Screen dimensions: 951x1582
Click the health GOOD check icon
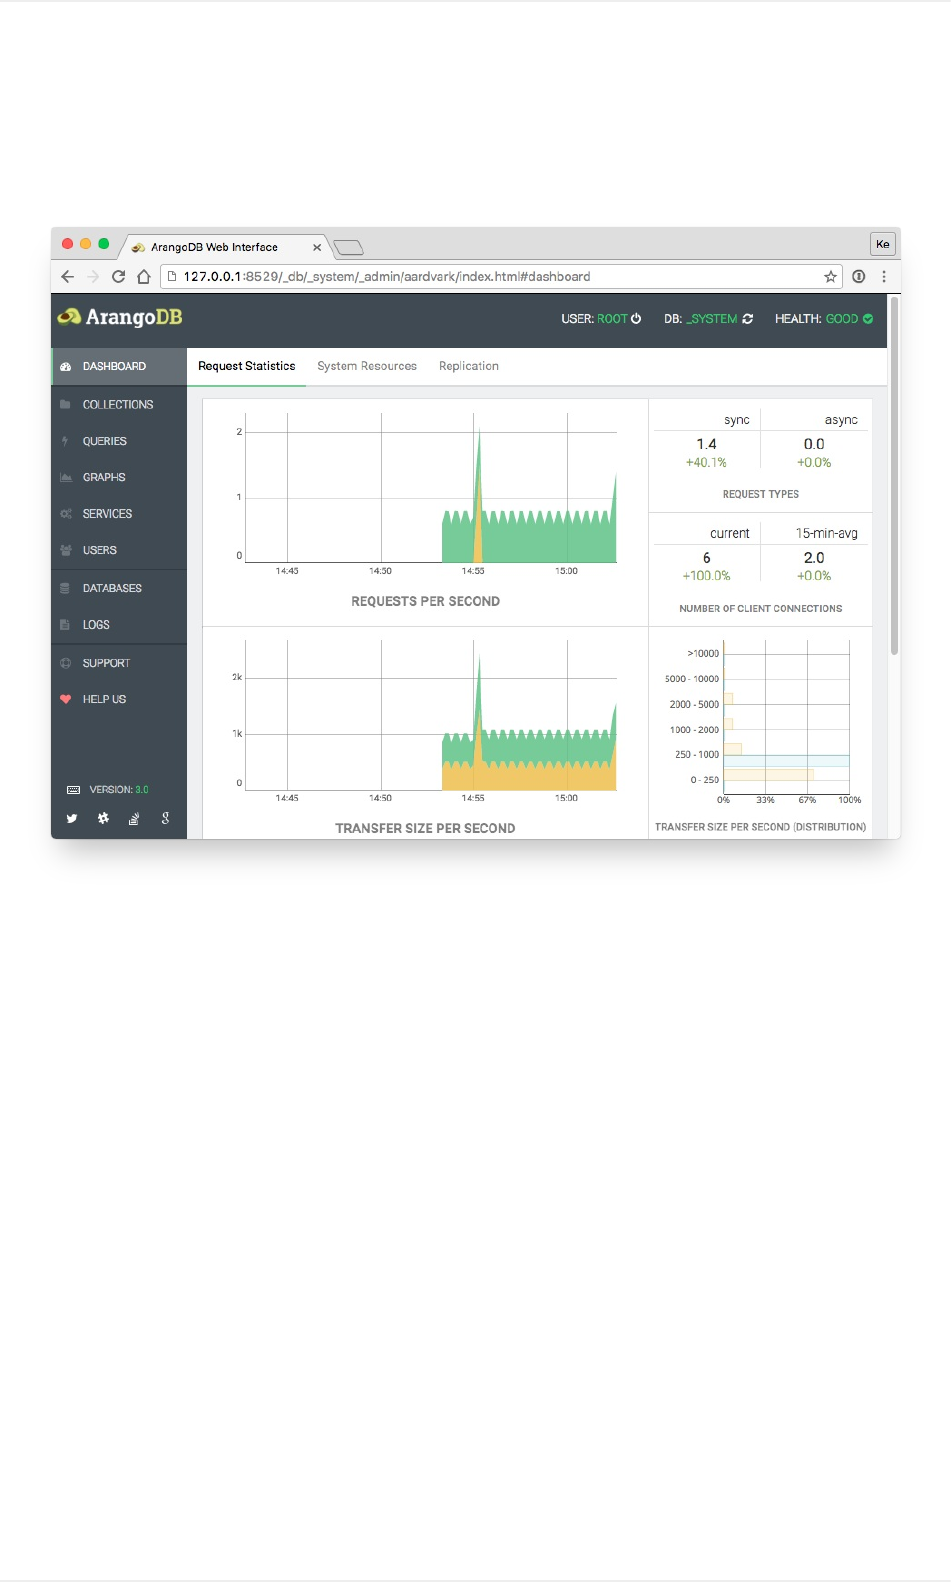click(868, 319)
